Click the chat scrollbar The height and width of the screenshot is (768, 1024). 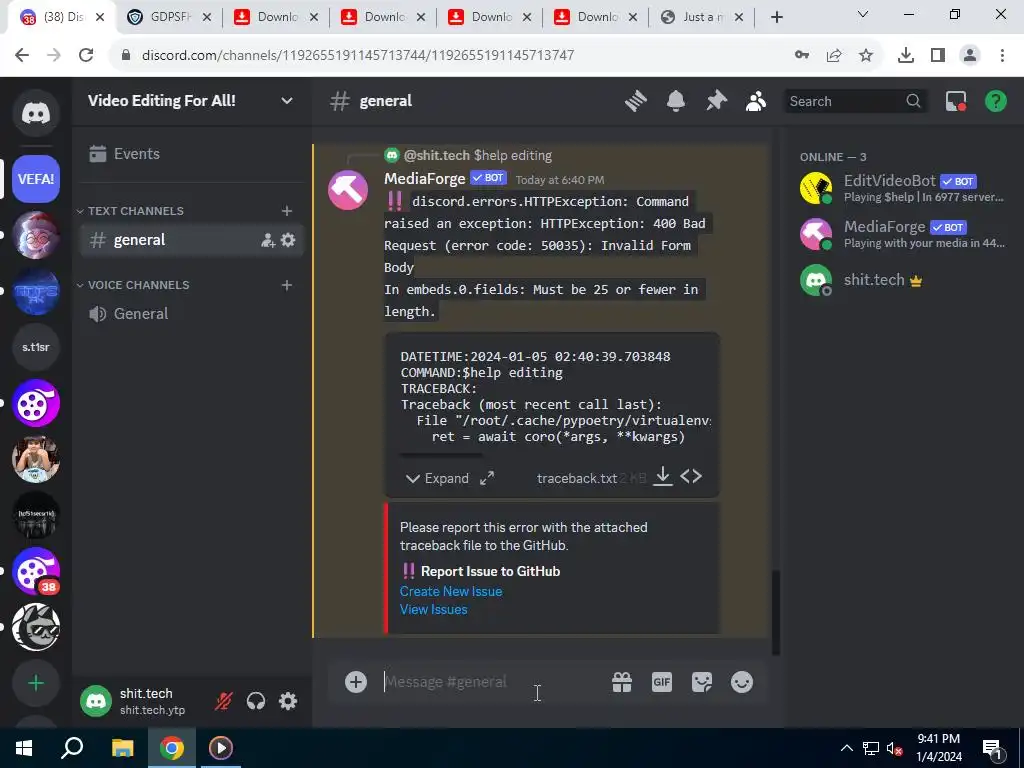click(x=776, y=611)
